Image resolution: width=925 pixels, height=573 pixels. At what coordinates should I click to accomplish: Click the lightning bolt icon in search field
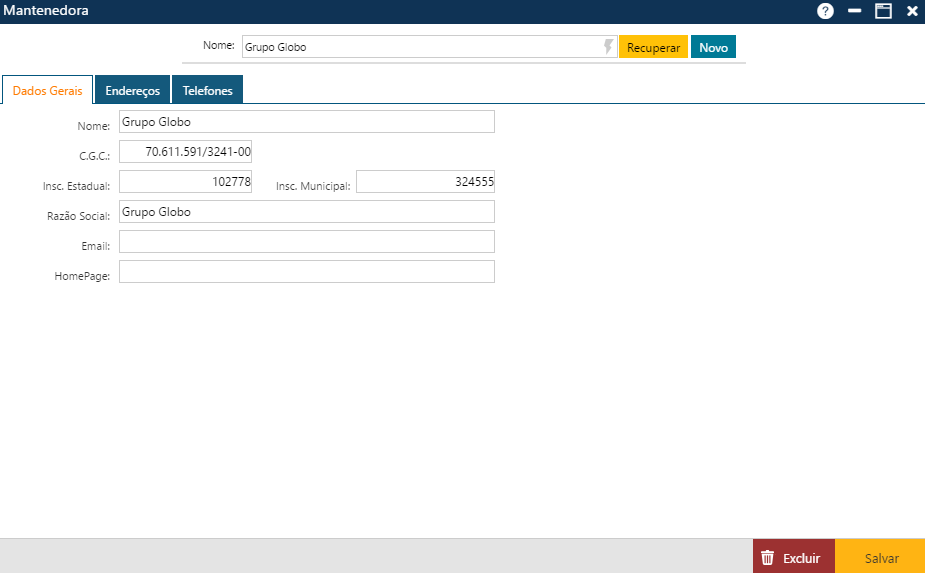[x=608, y=47]
